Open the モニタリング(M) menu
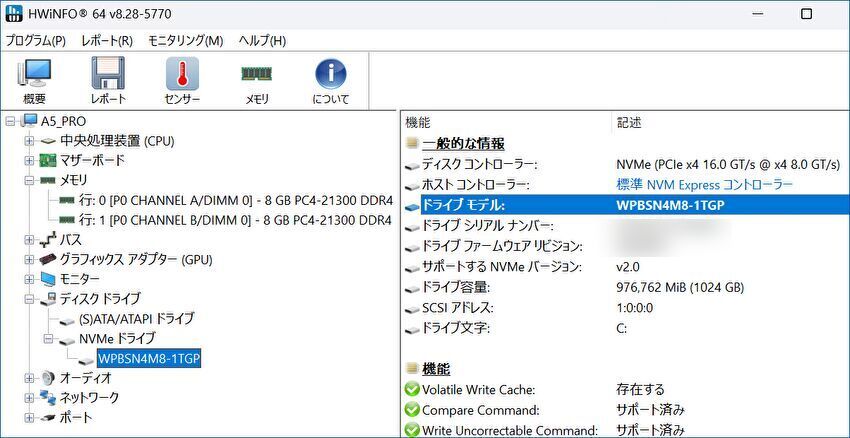Viewport: 850px width, 438px height. (x=185, y=40)
